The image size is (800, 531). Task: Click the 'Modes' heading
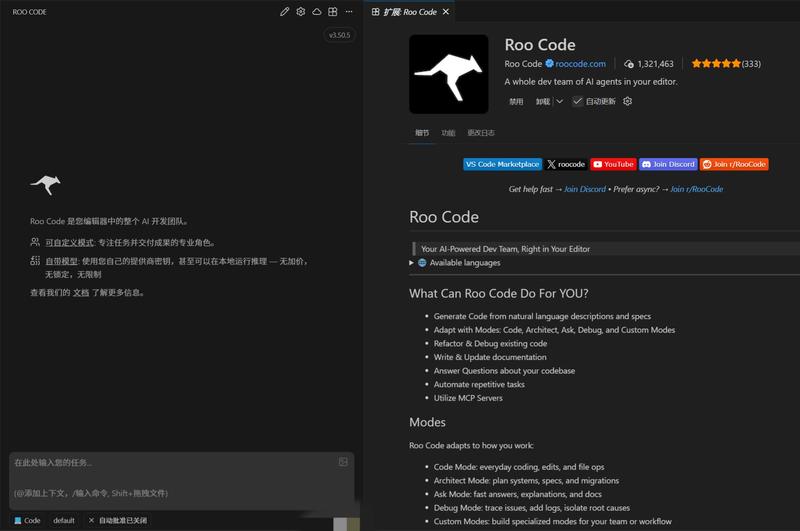click(x=427, y=422)
